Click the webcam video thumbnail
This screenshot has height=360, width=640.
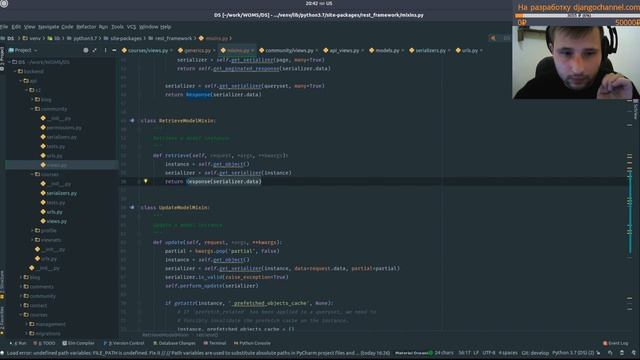pos(576,62)
